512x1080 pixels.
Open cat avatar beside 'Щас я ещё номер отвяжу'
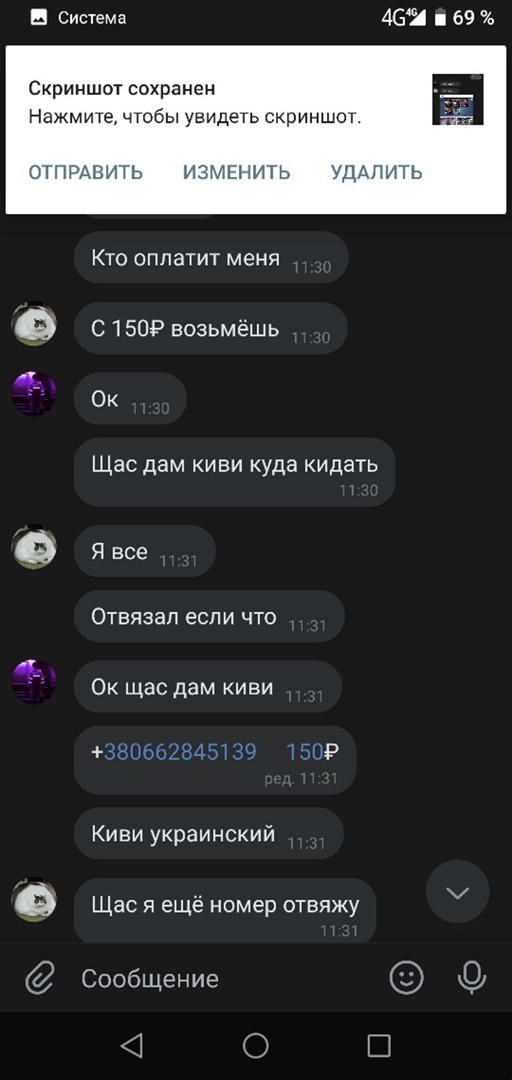tap(34, 899)
